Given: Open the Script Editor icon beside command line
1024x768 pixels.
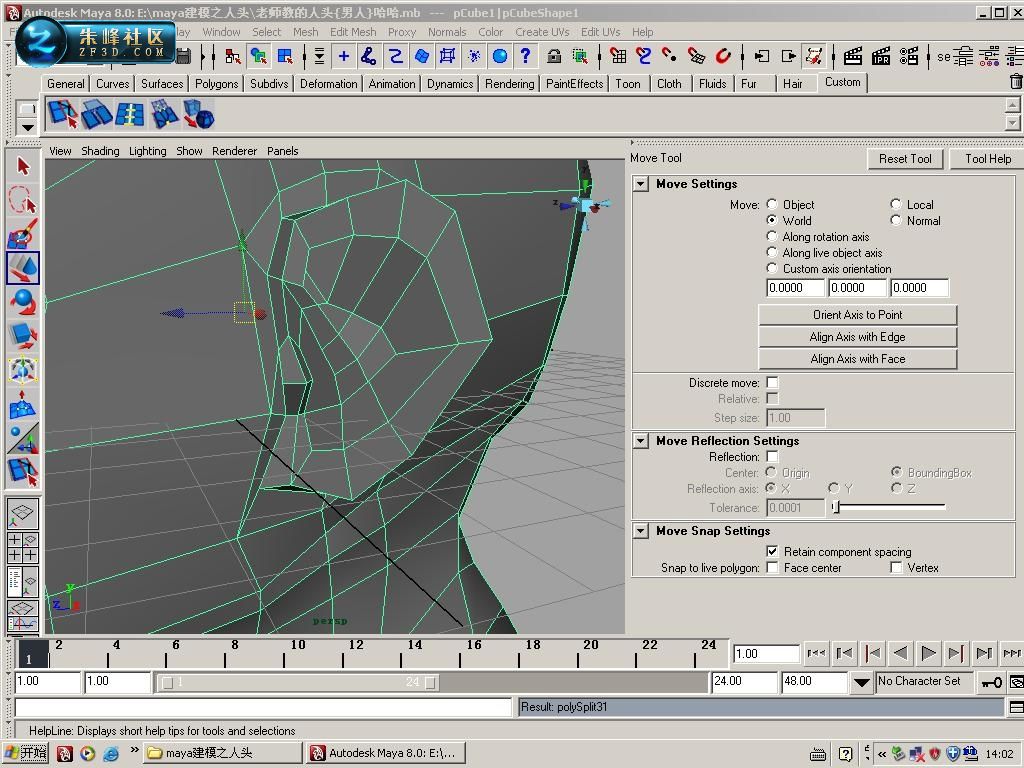Looking at the screenshot, I should pos(1016,707).
